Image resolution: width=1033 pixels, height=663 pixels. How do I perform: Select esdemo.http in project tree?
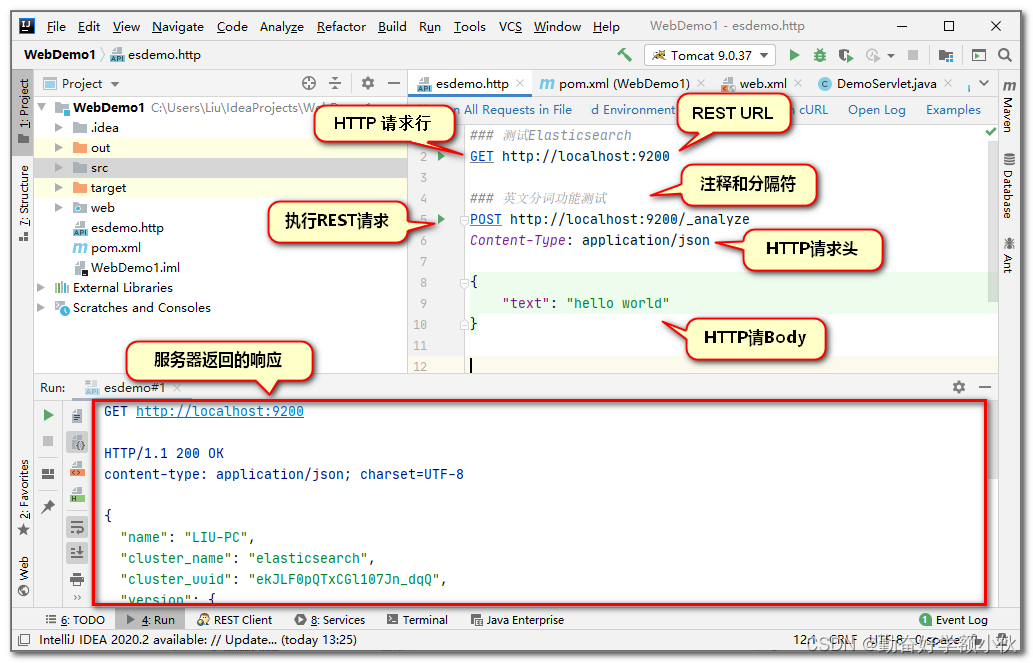coord(127,227)
